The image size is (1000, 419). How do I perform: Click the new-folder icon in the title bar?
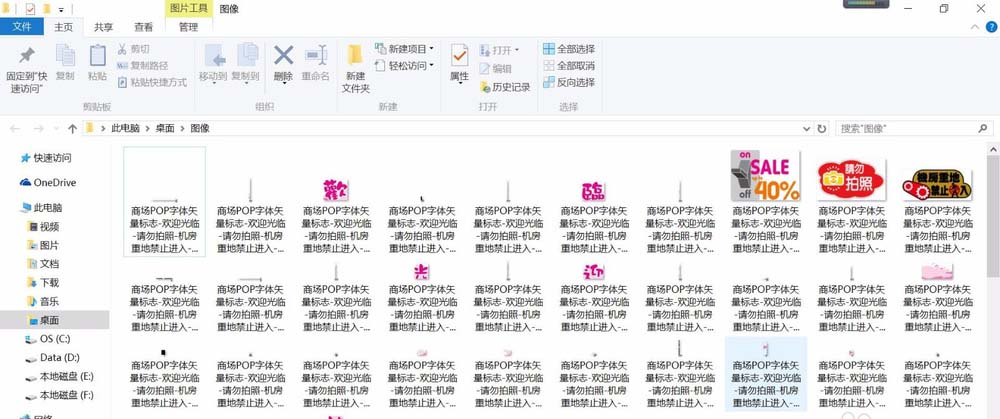(x=47, y=9)
